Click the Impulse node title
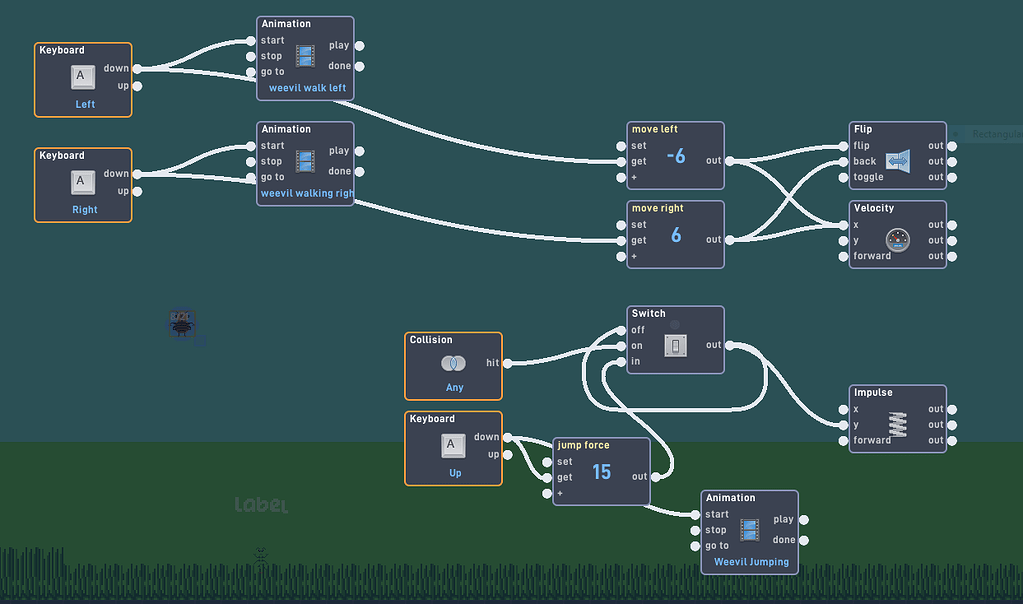The width and height of the screenshot is (1023, 604). click(x=873, y=393)
